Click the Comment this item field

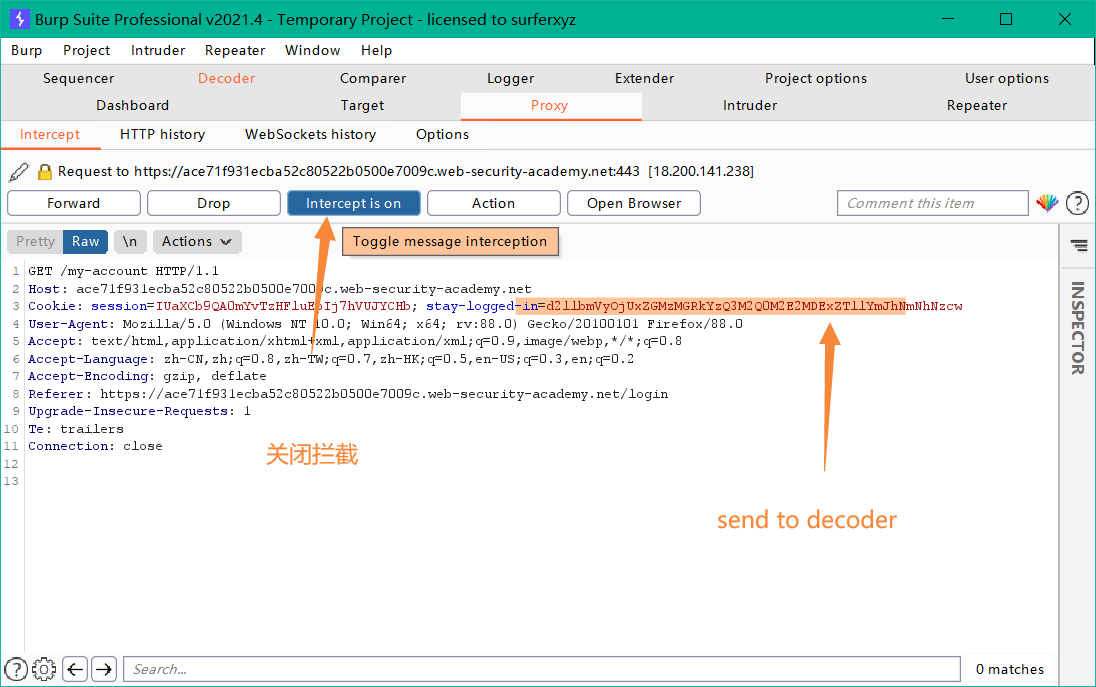coord(932,203)
